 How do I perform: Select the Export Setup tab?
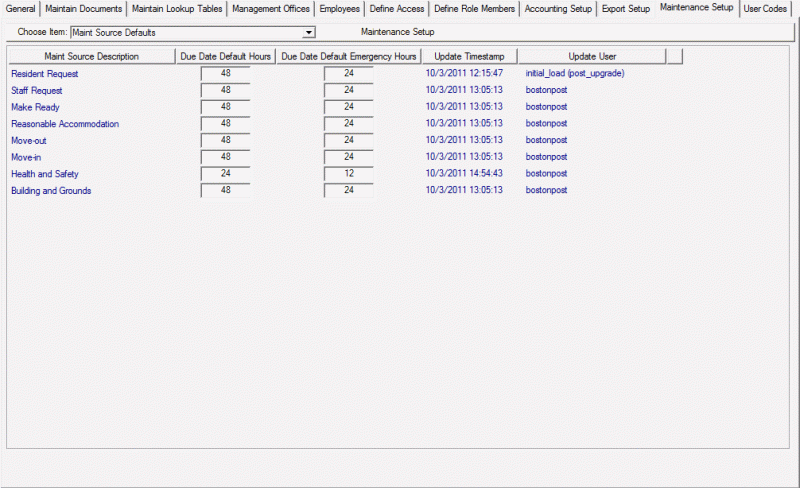click(626, 9)
